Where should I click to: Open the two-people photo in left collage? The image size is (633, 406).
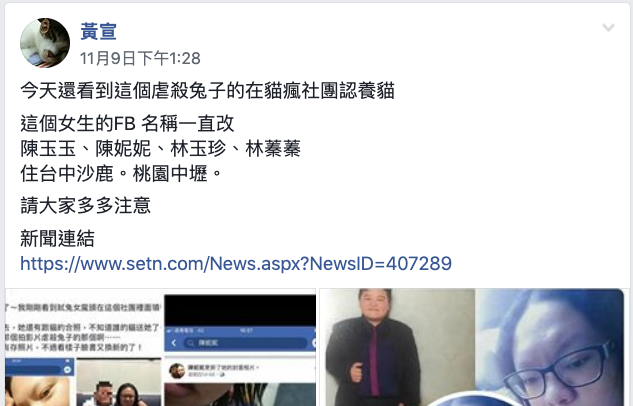tap(119, 383)
